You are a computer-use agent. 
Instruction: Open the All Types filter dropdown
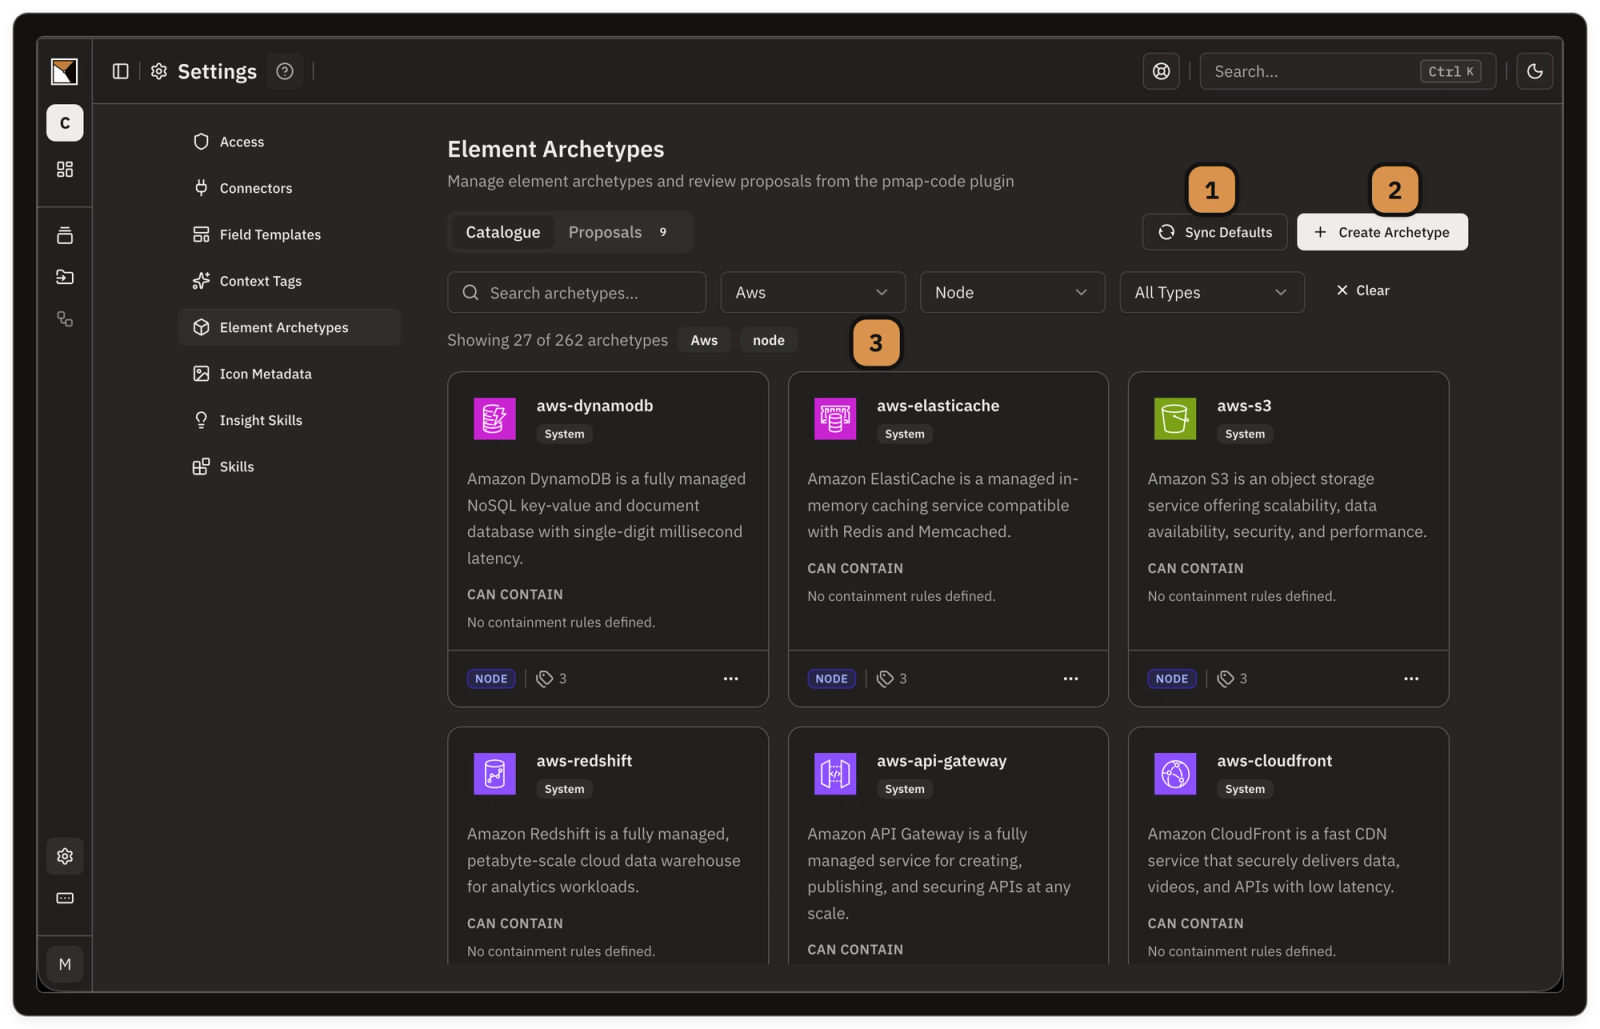(1212, 292)
